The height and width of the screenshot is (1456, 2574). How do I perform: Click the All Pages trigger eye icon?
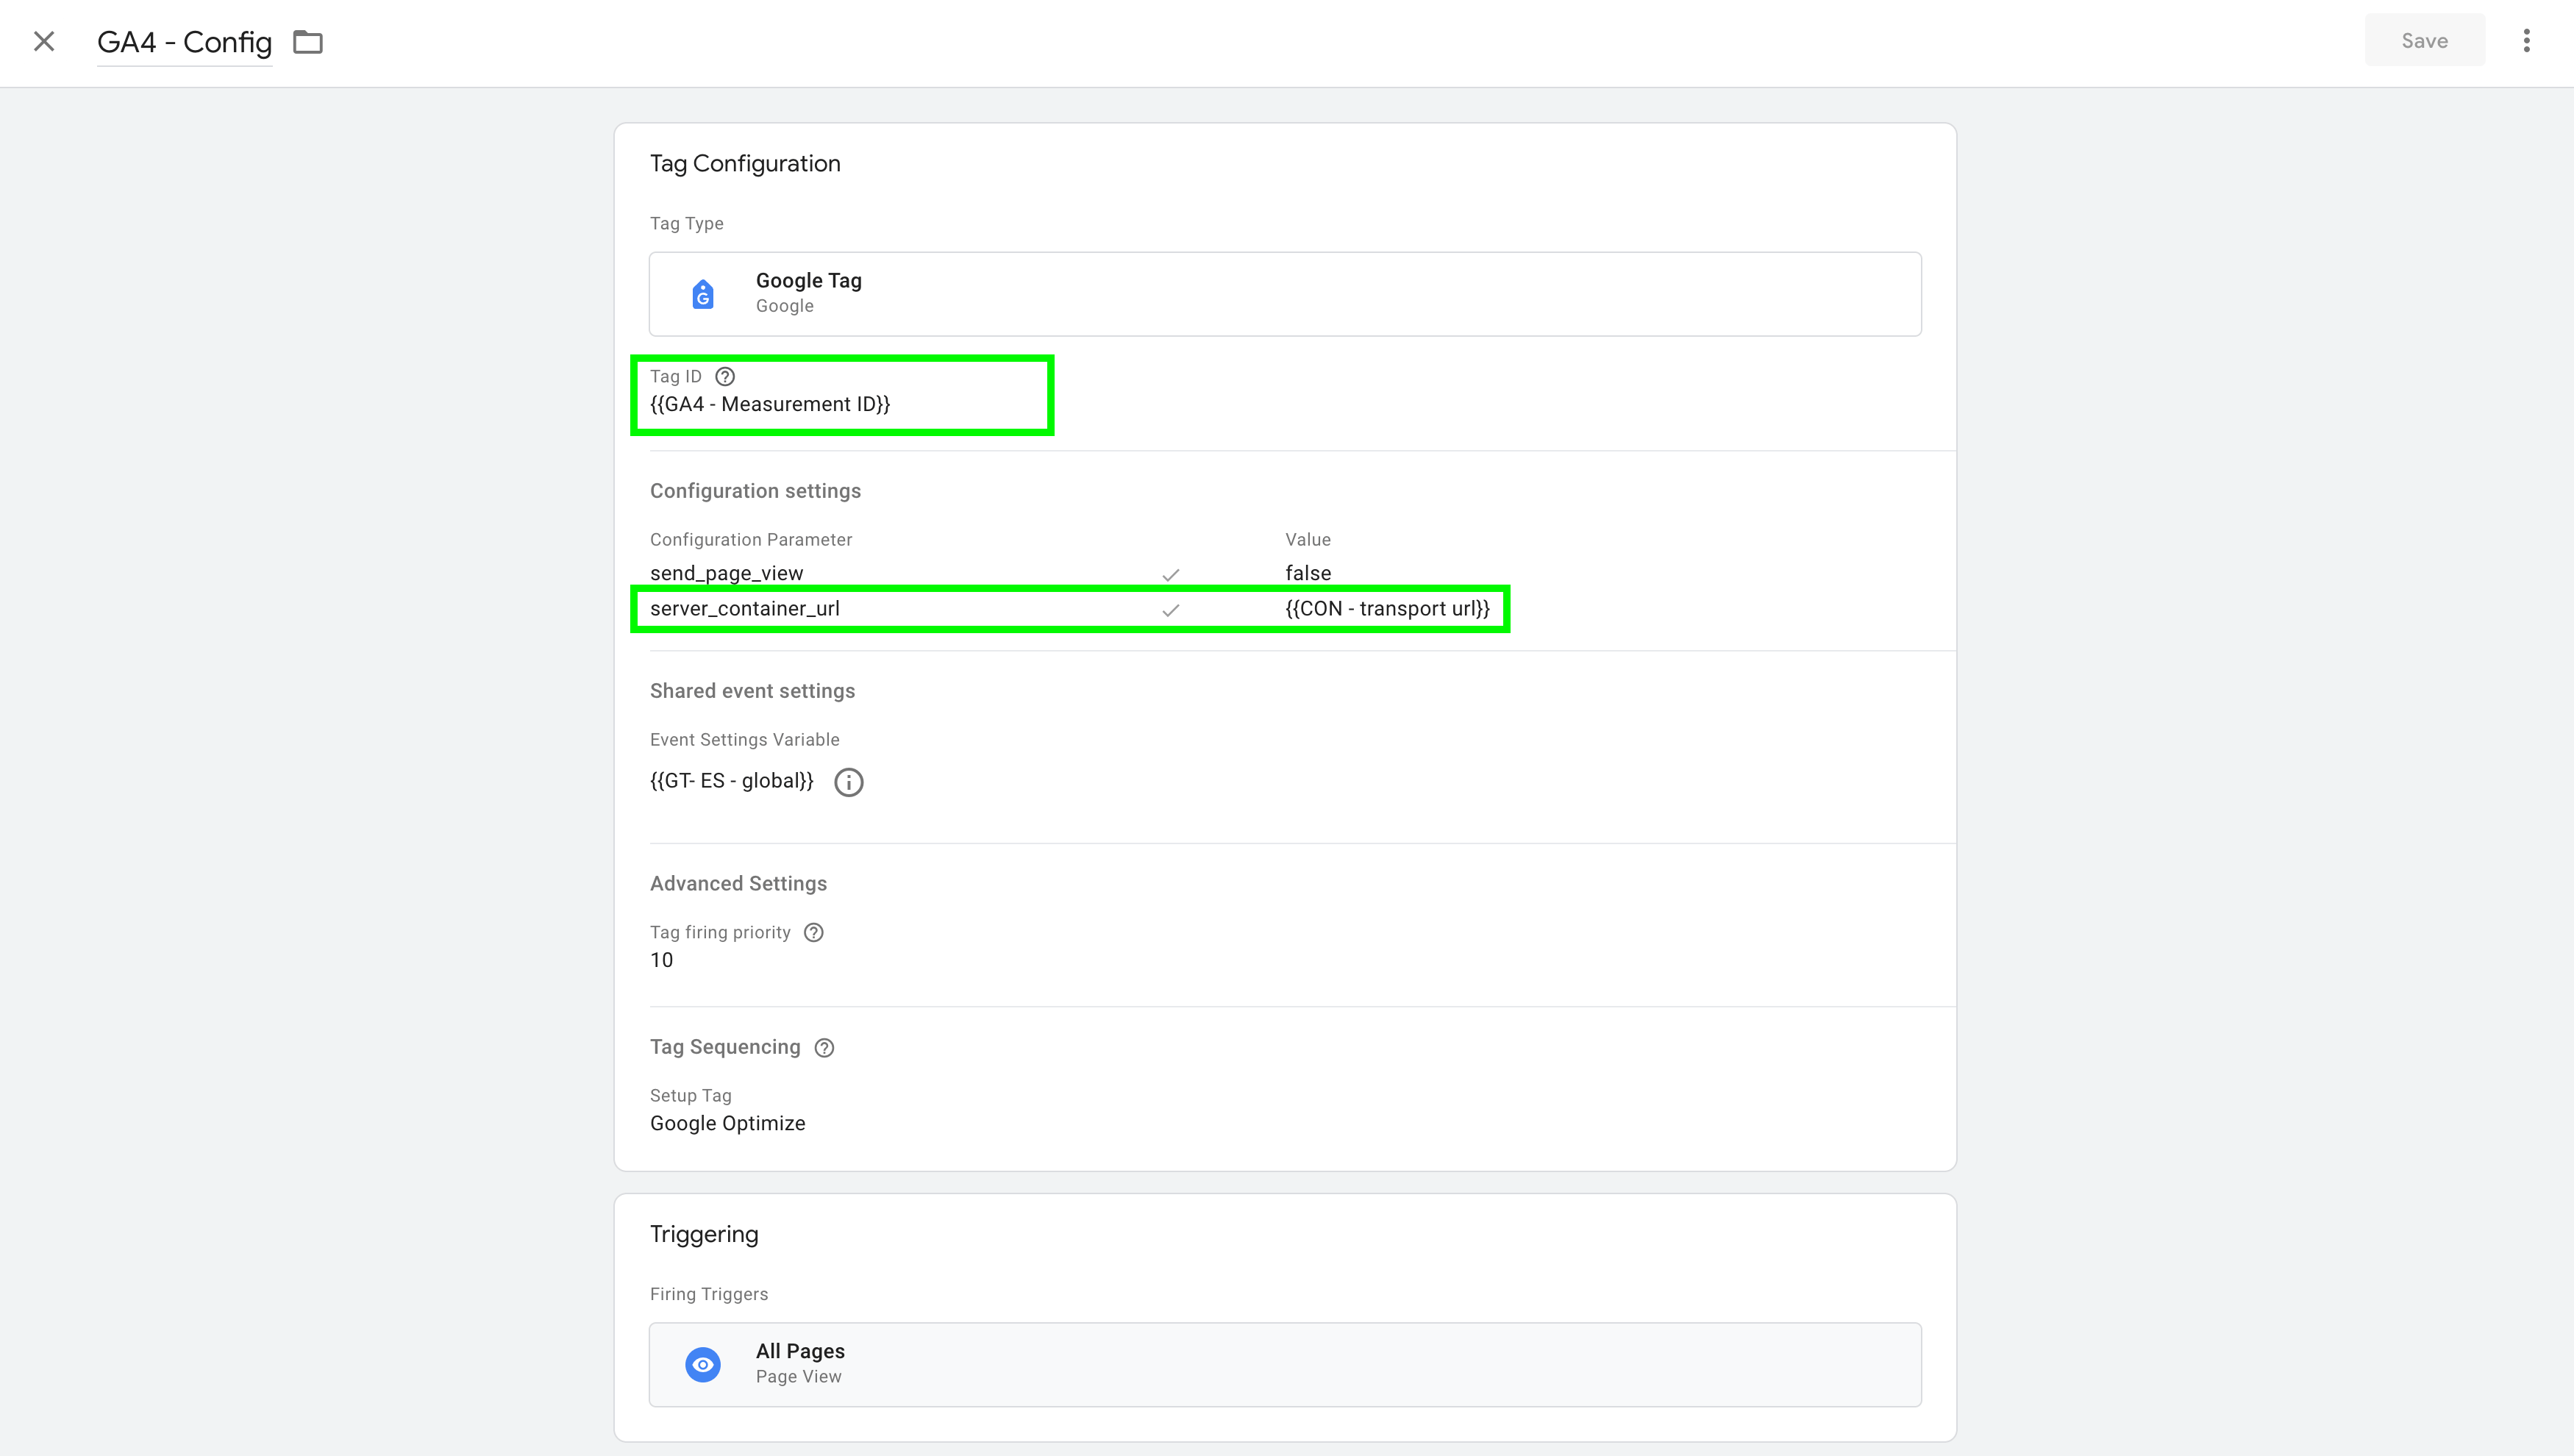click(x=703, y=1365)
